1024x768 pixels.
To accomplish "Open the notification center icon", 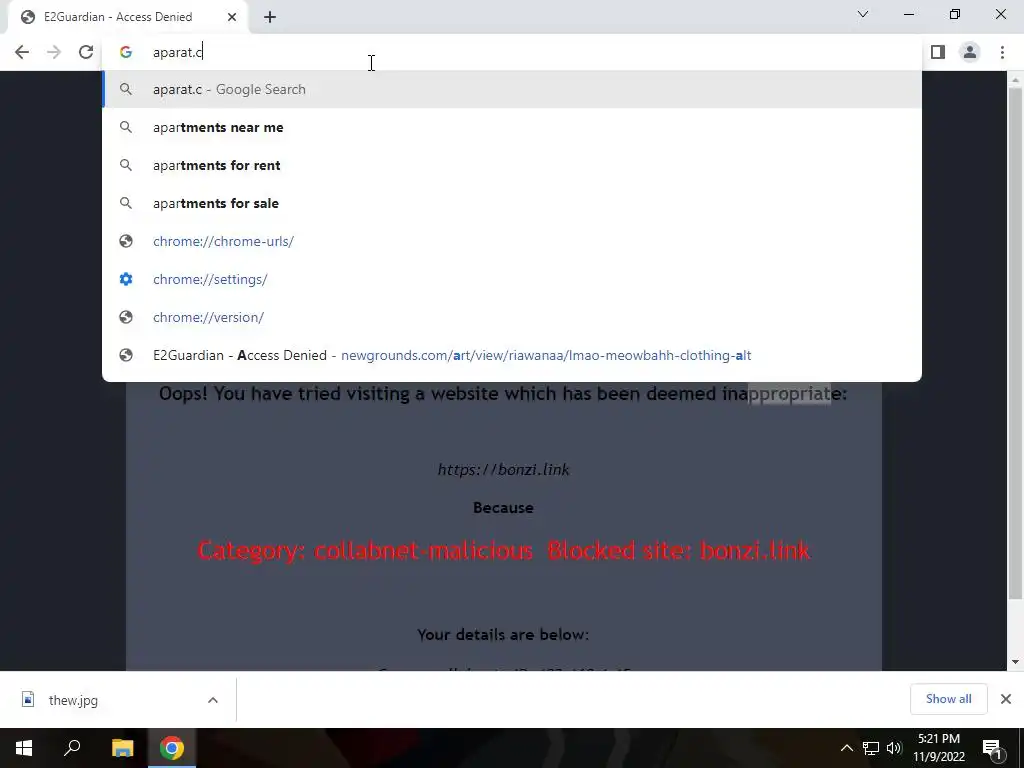I will pos(992,748).
